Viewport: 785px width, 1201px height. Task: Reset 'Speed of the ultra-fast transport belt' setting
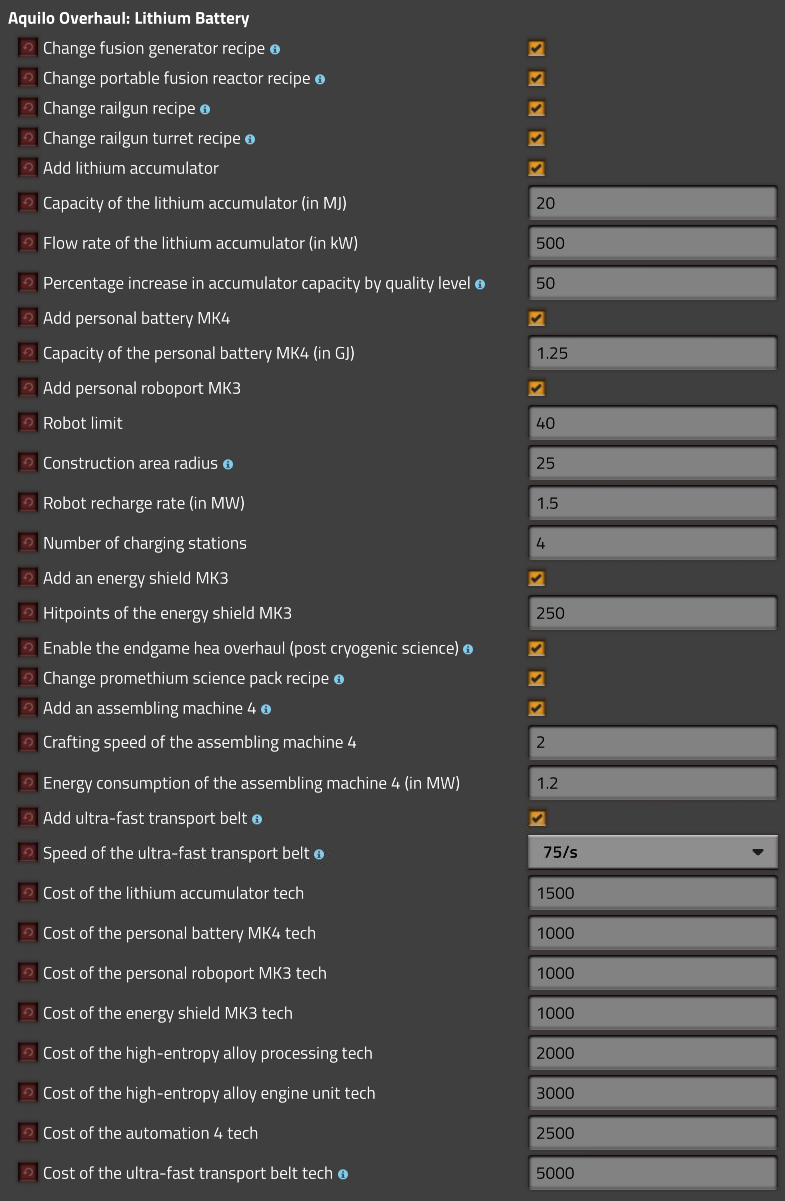coord(27,853)
